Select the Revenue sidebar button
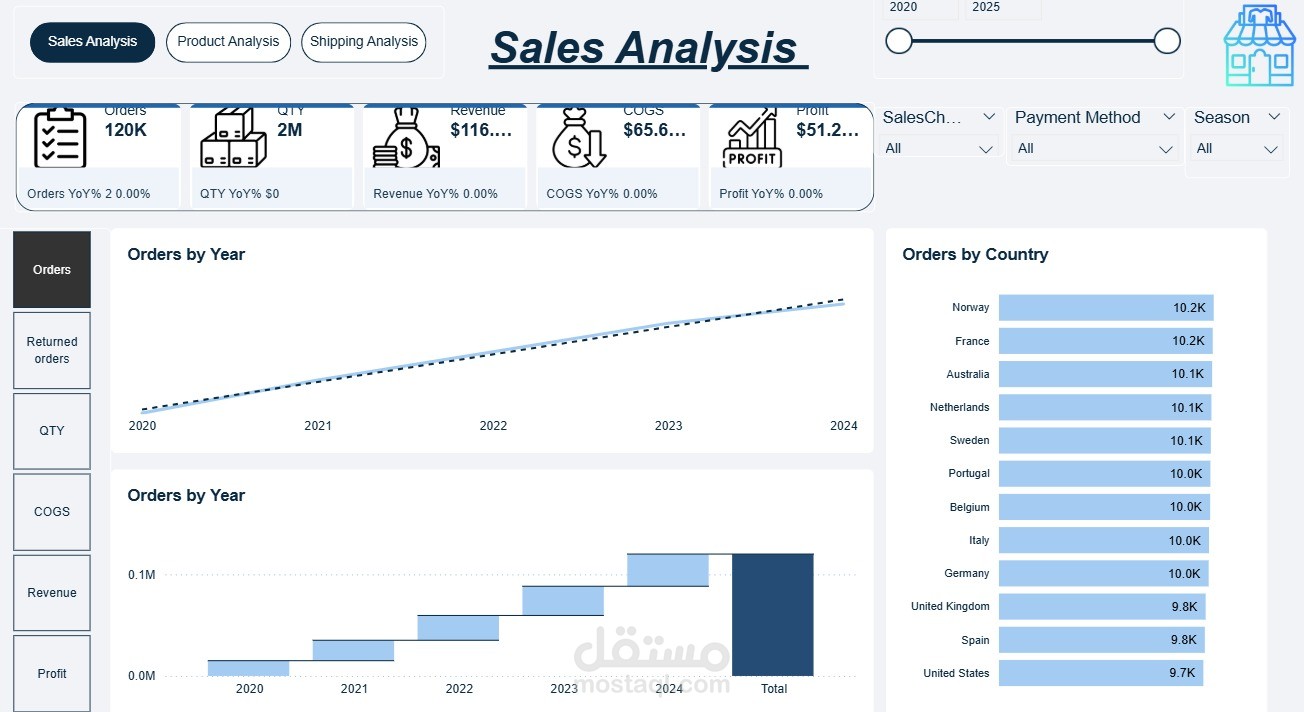This screenshot has height=712, width=1304. tap(51, 592)
